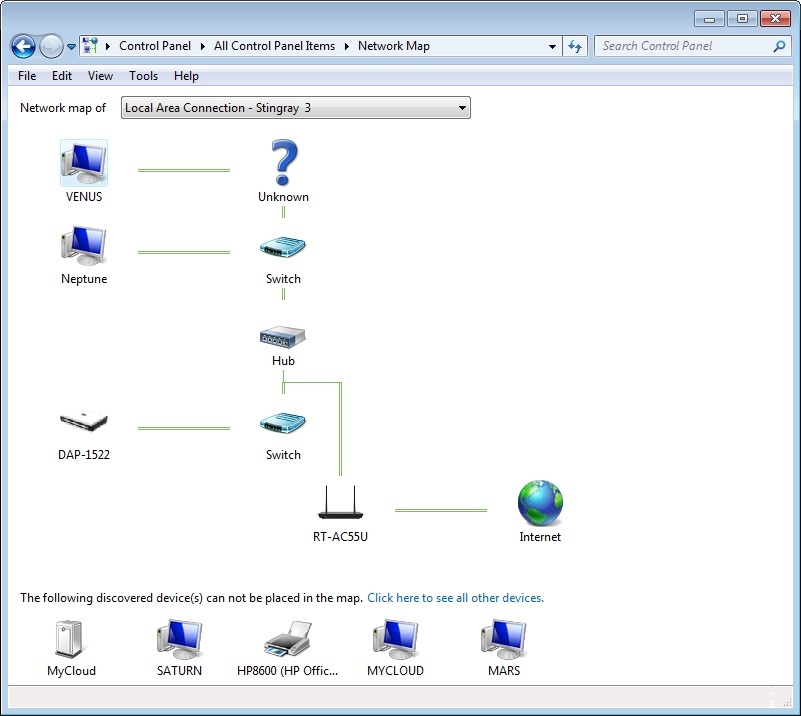Click the SATURN computer icon
Image resolution: width=801 pixels, height=716 pixels.
(x=179, y=638)
